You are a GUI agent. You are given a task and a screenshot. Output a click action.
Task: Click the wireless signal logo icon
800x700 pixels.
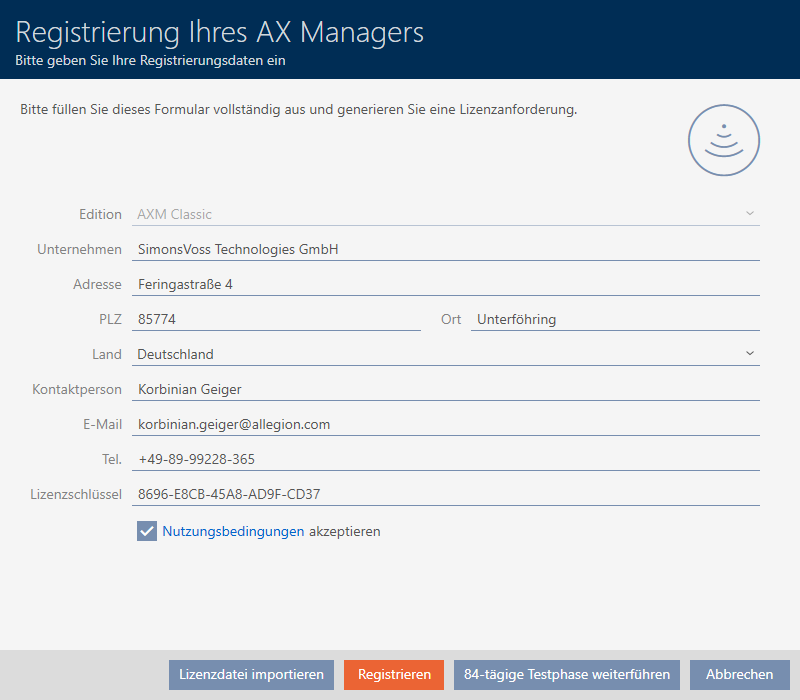coord(723,141)
